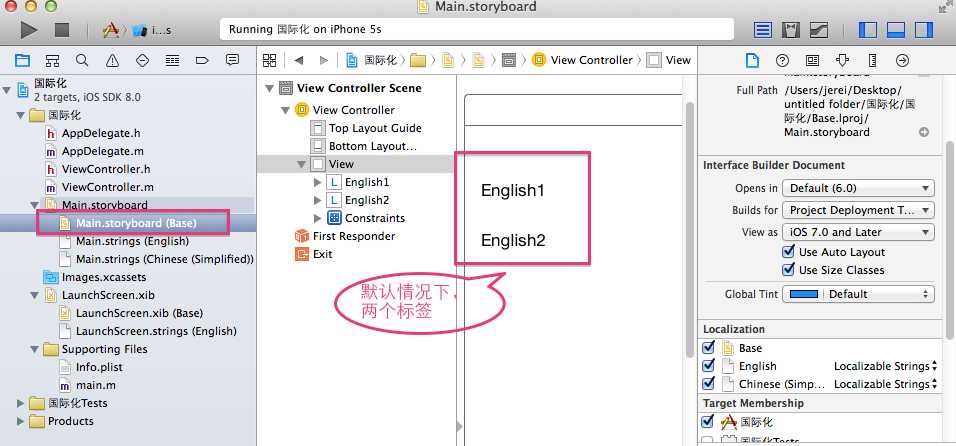The image size is (956, 446).
Task: Uncheck Base localization
Action: 708,347
